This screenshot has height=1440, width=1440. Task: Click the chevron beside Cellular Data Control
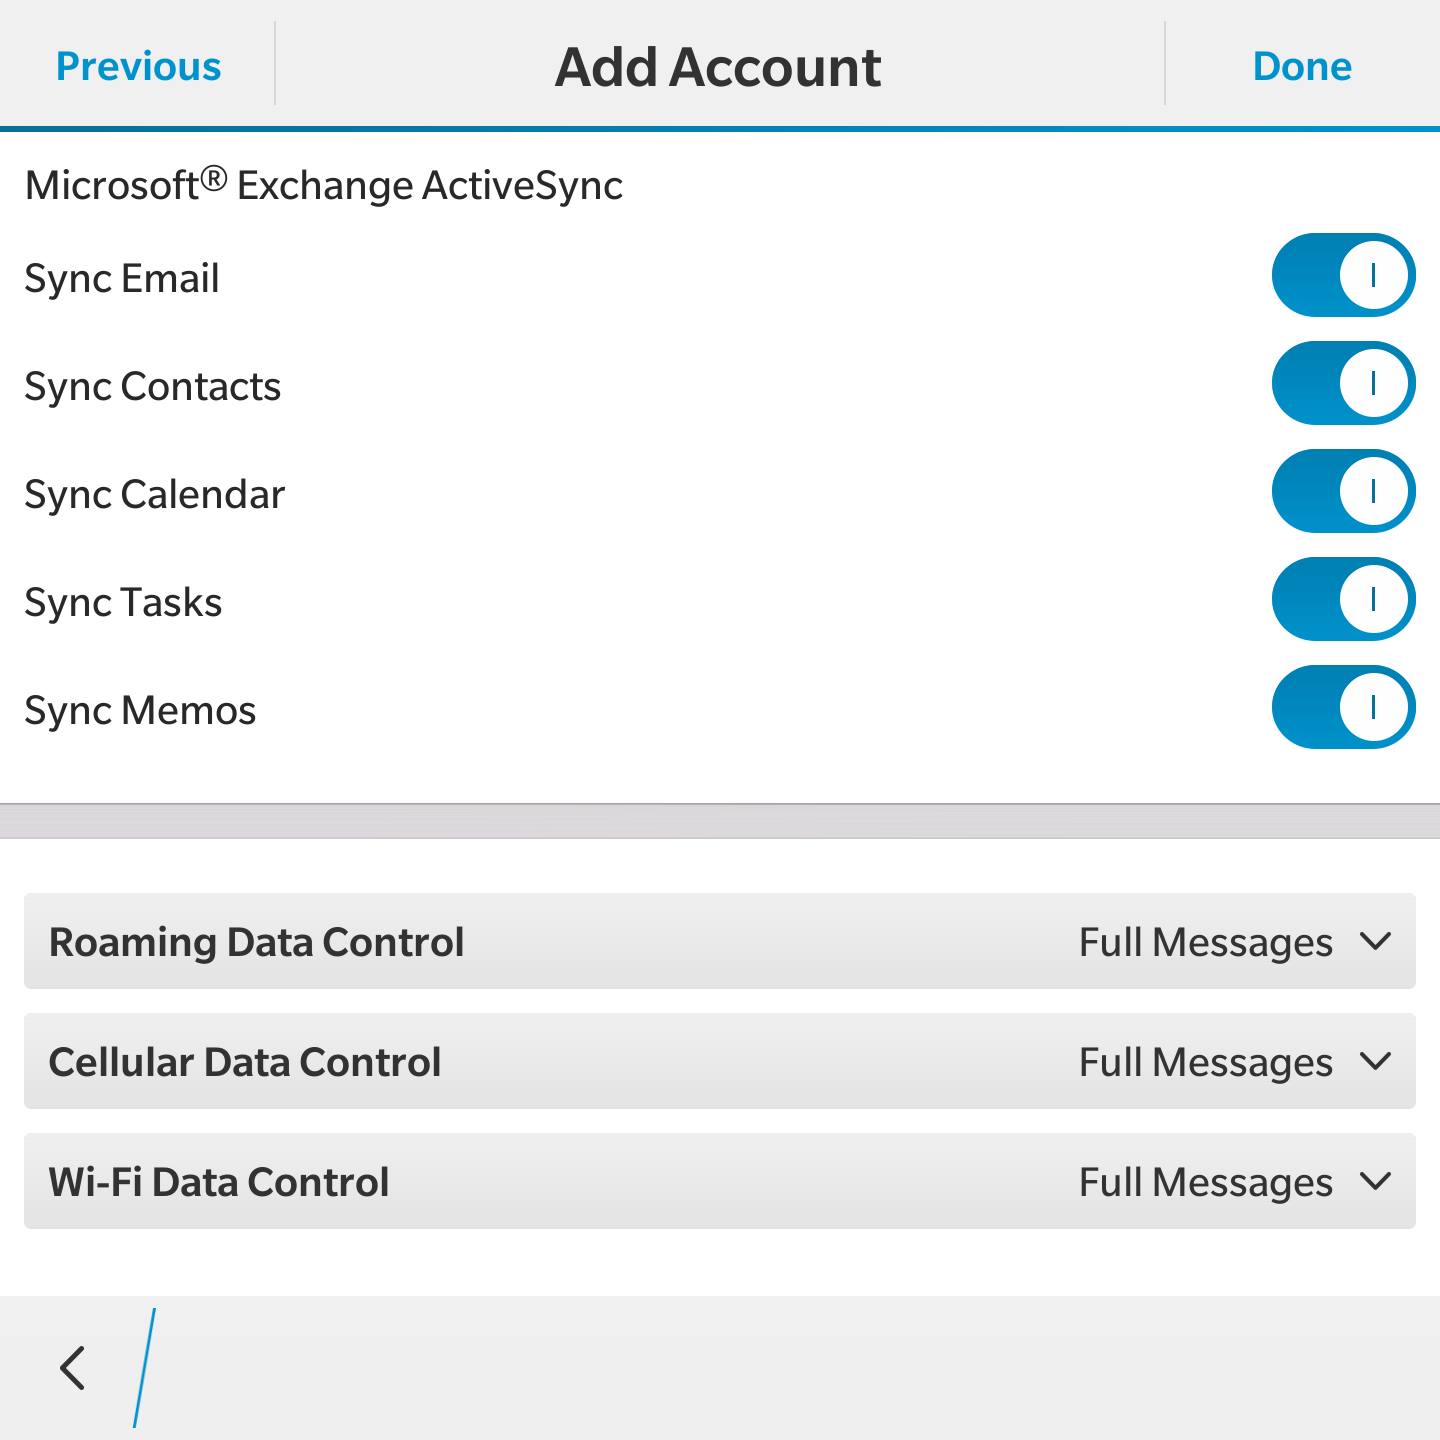click(1376, 1062)
